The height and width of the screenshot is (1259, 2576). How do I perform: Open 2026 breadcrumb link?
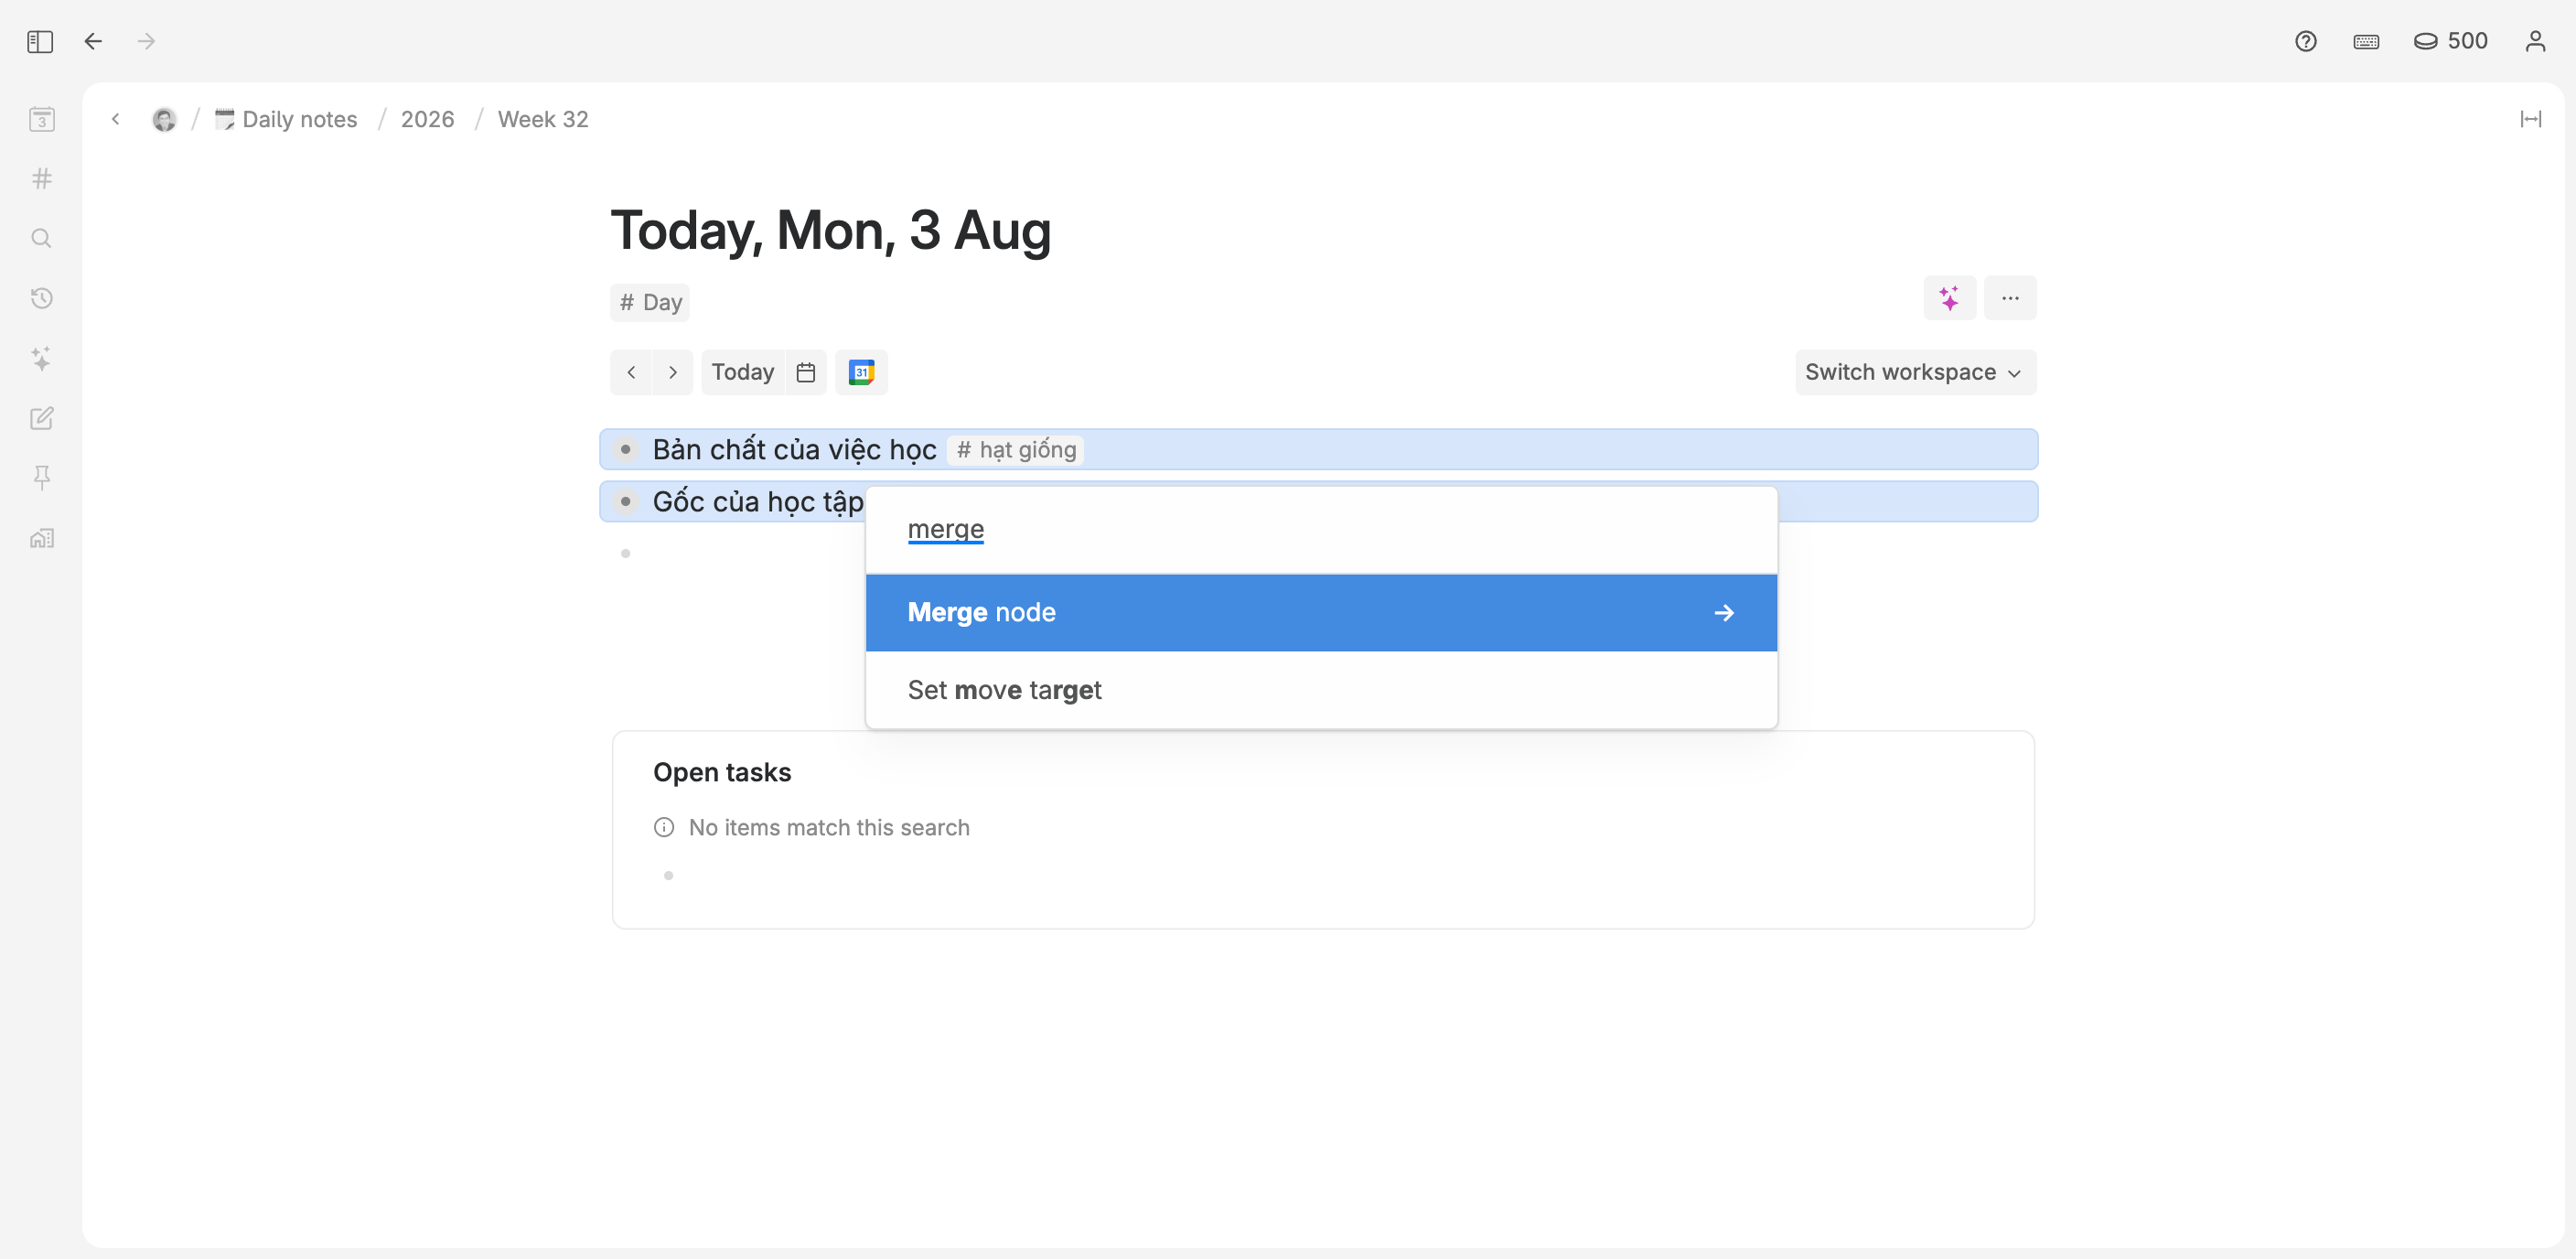coord(427,119)
